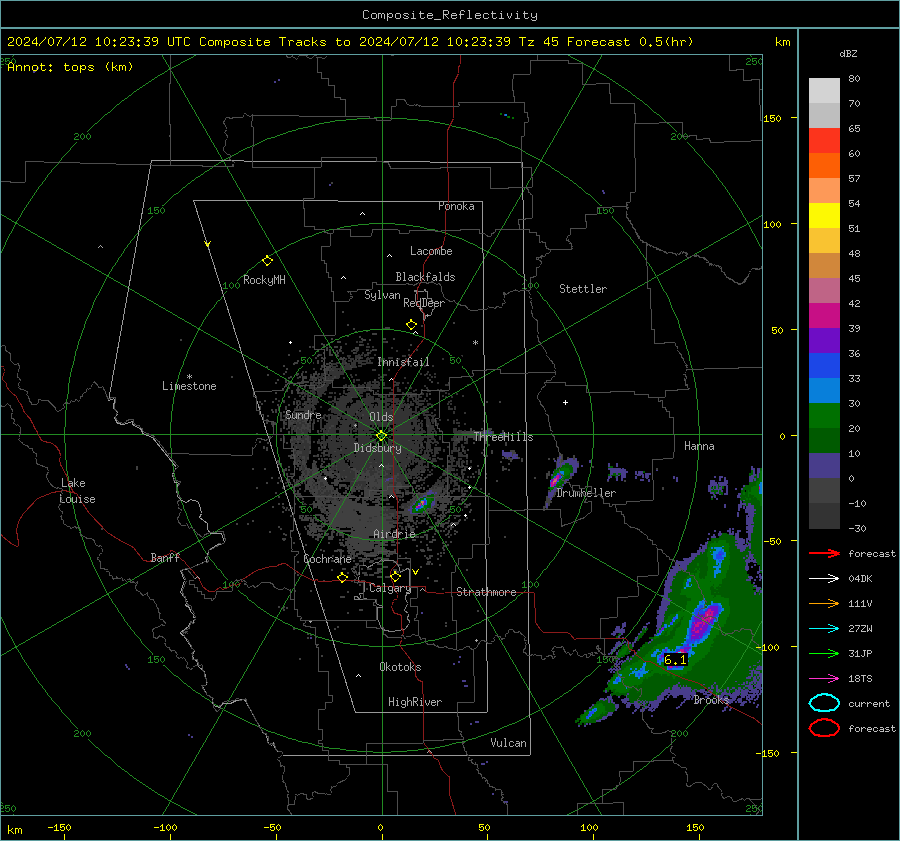Image resolution: width=900 pixels, height=841 pixels.
Task: Click the Composite_Reflectivity title
Action: tap(449, 15)
